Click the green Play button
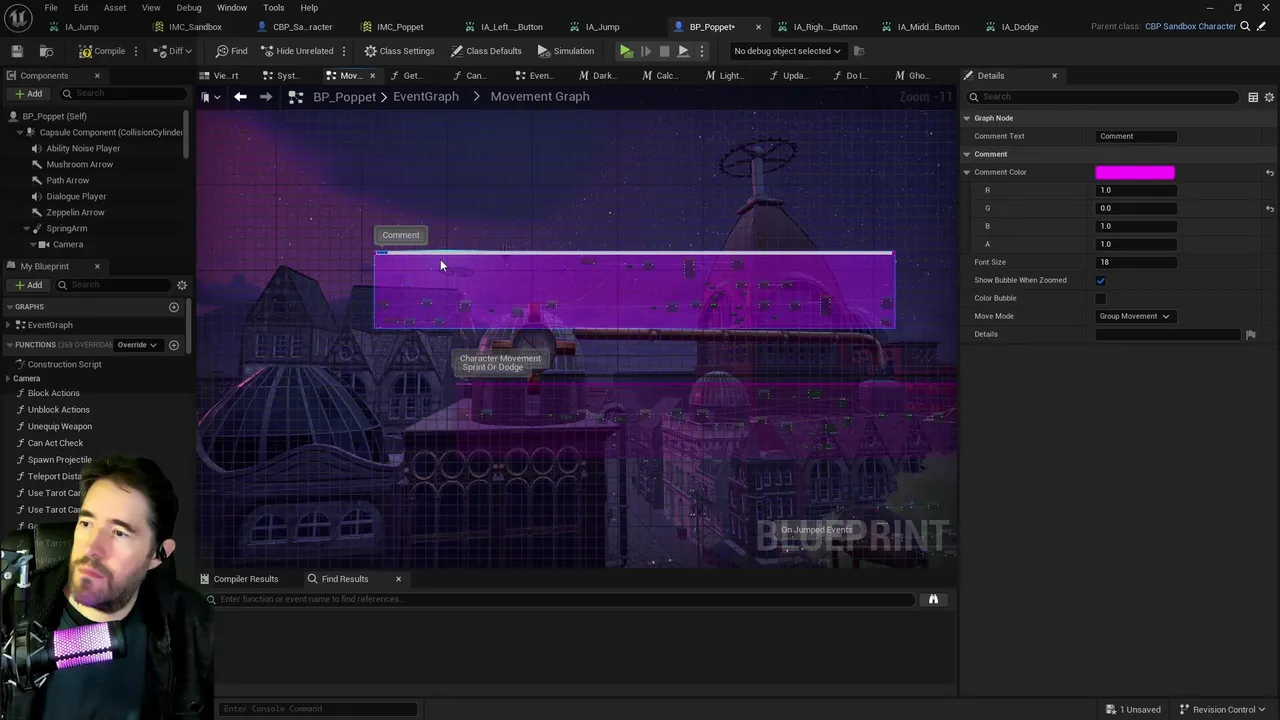The width and height of the screenshot is (1280, 720). click(626, 51)
